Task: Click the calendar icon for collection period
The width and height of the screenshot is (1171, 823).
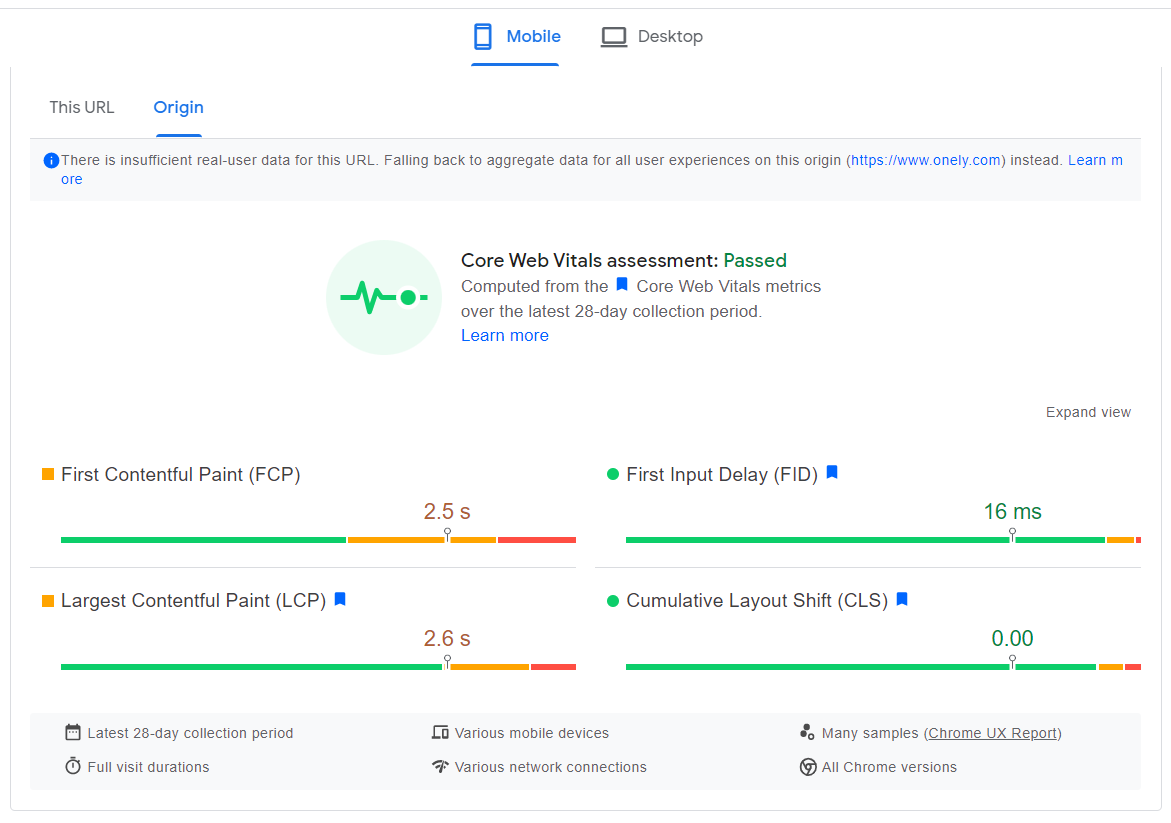Action: coord(73,732)
